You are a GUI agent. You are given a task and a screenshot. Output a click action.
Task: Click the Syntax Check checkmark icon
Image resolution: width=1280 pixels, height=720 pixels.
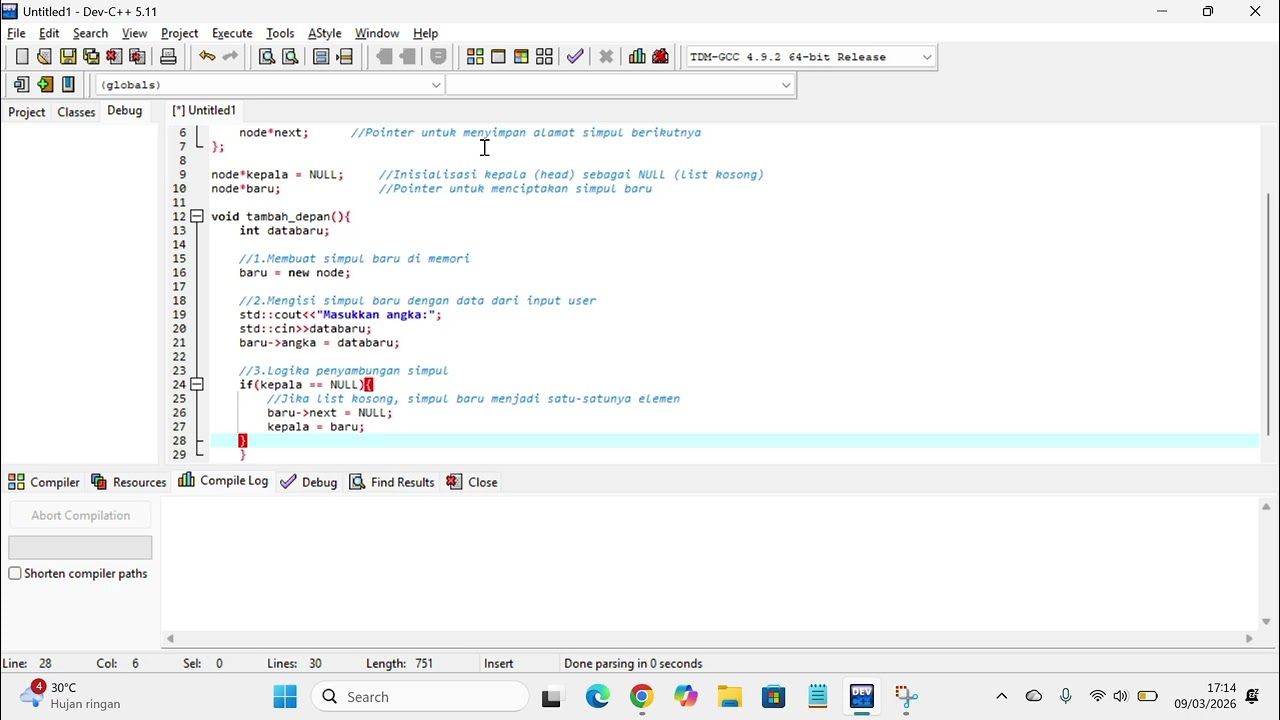[x=575, y=57]
